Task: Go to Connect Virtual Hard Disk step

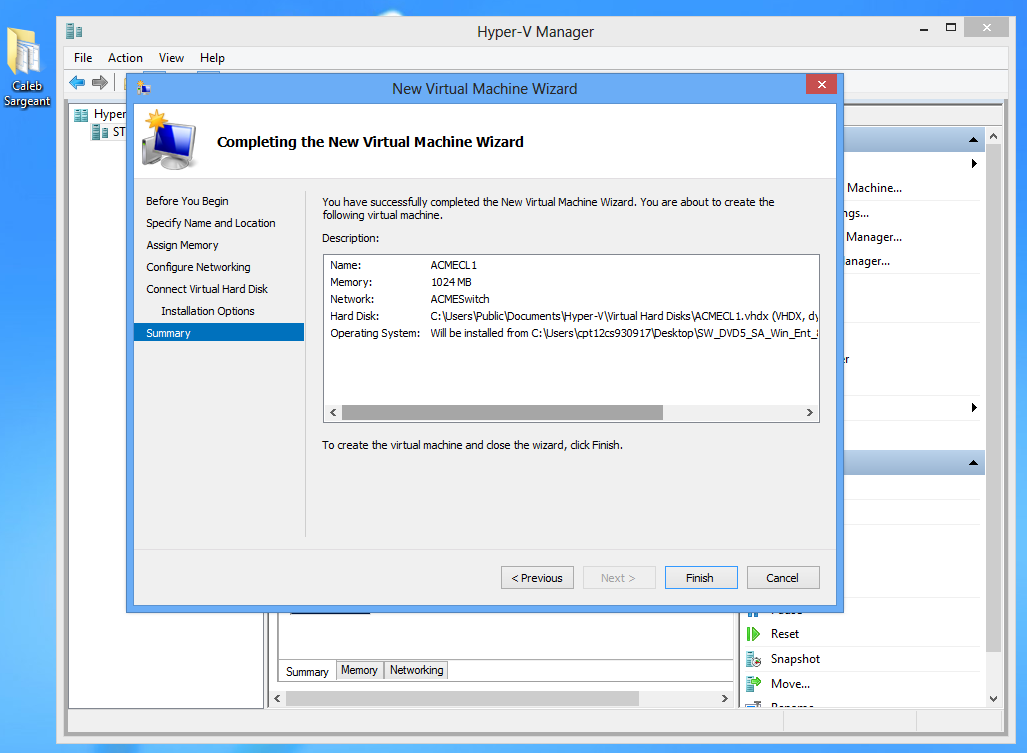Action: 207,289
